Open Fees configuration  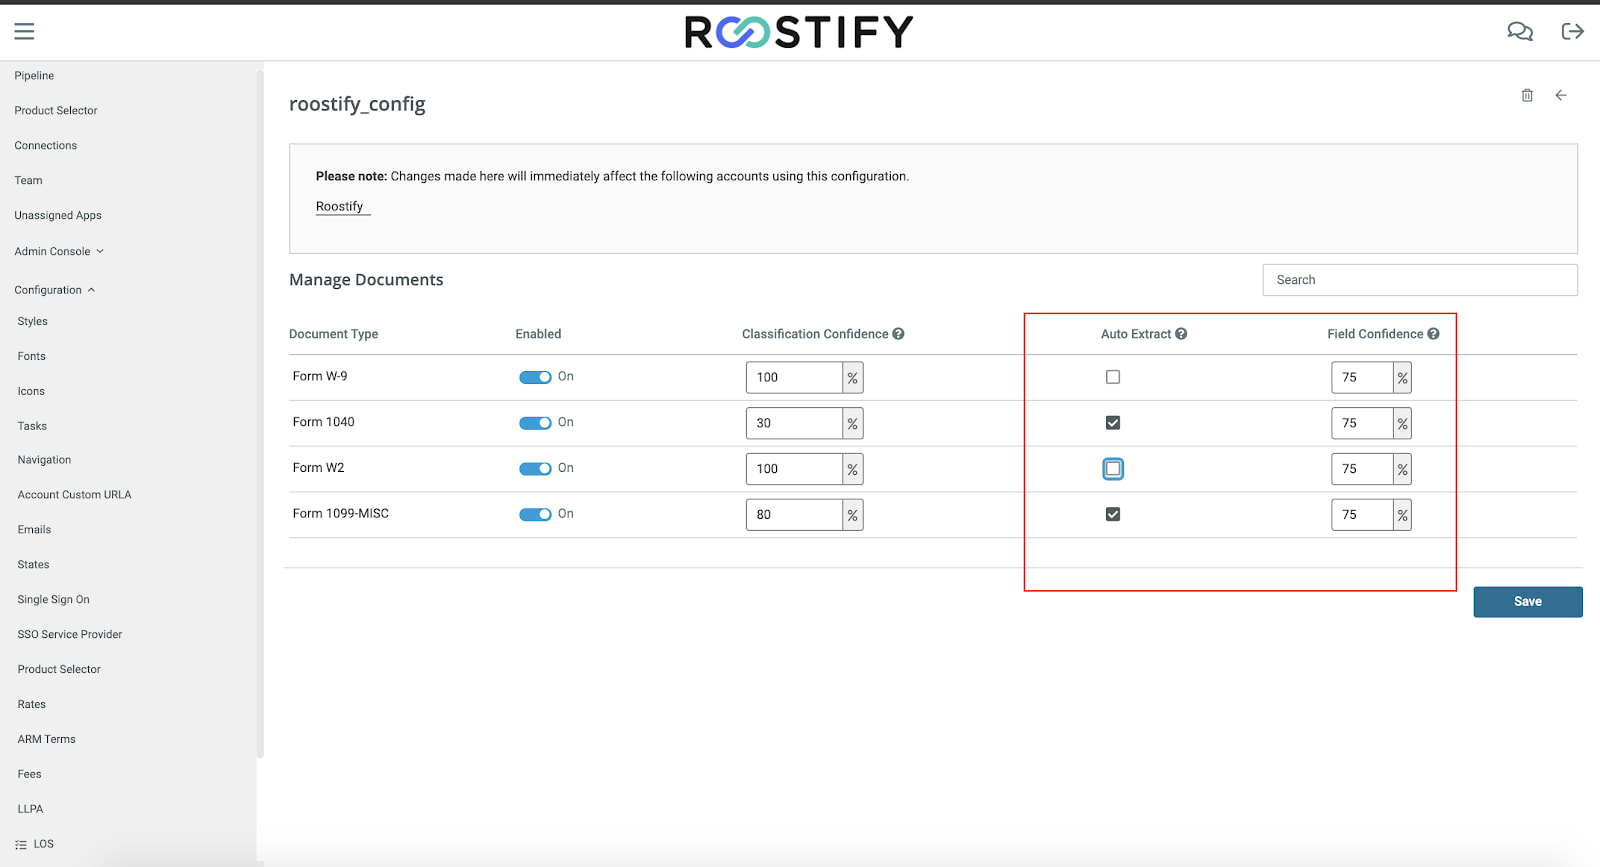(30, 775)
